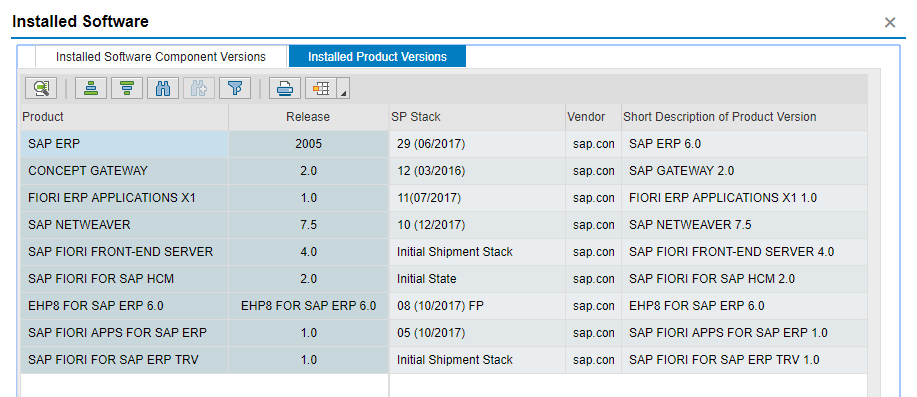Select the Release column header
917x397 pixels.
click(x=308, y=117)
